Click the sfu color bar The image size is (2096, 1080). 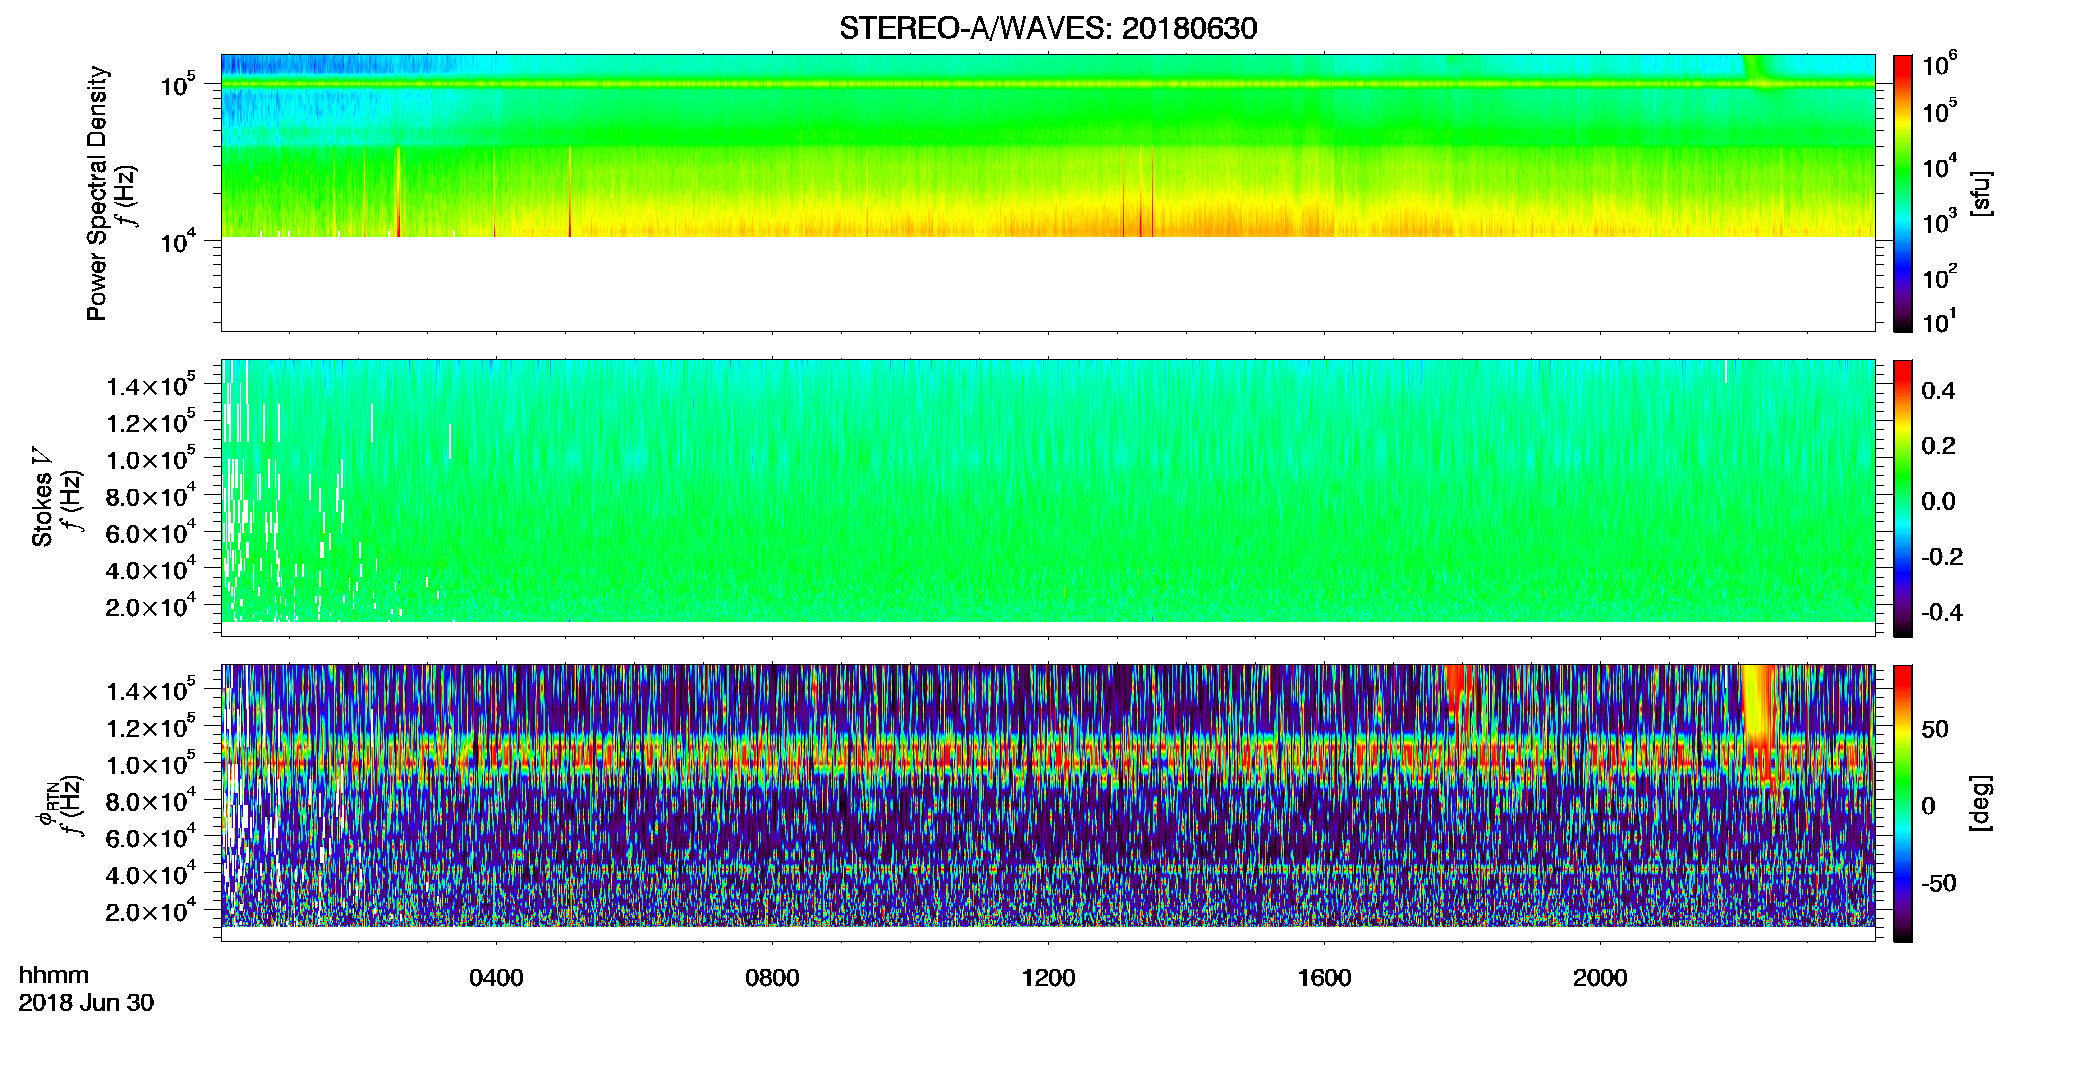[1903, 193]
